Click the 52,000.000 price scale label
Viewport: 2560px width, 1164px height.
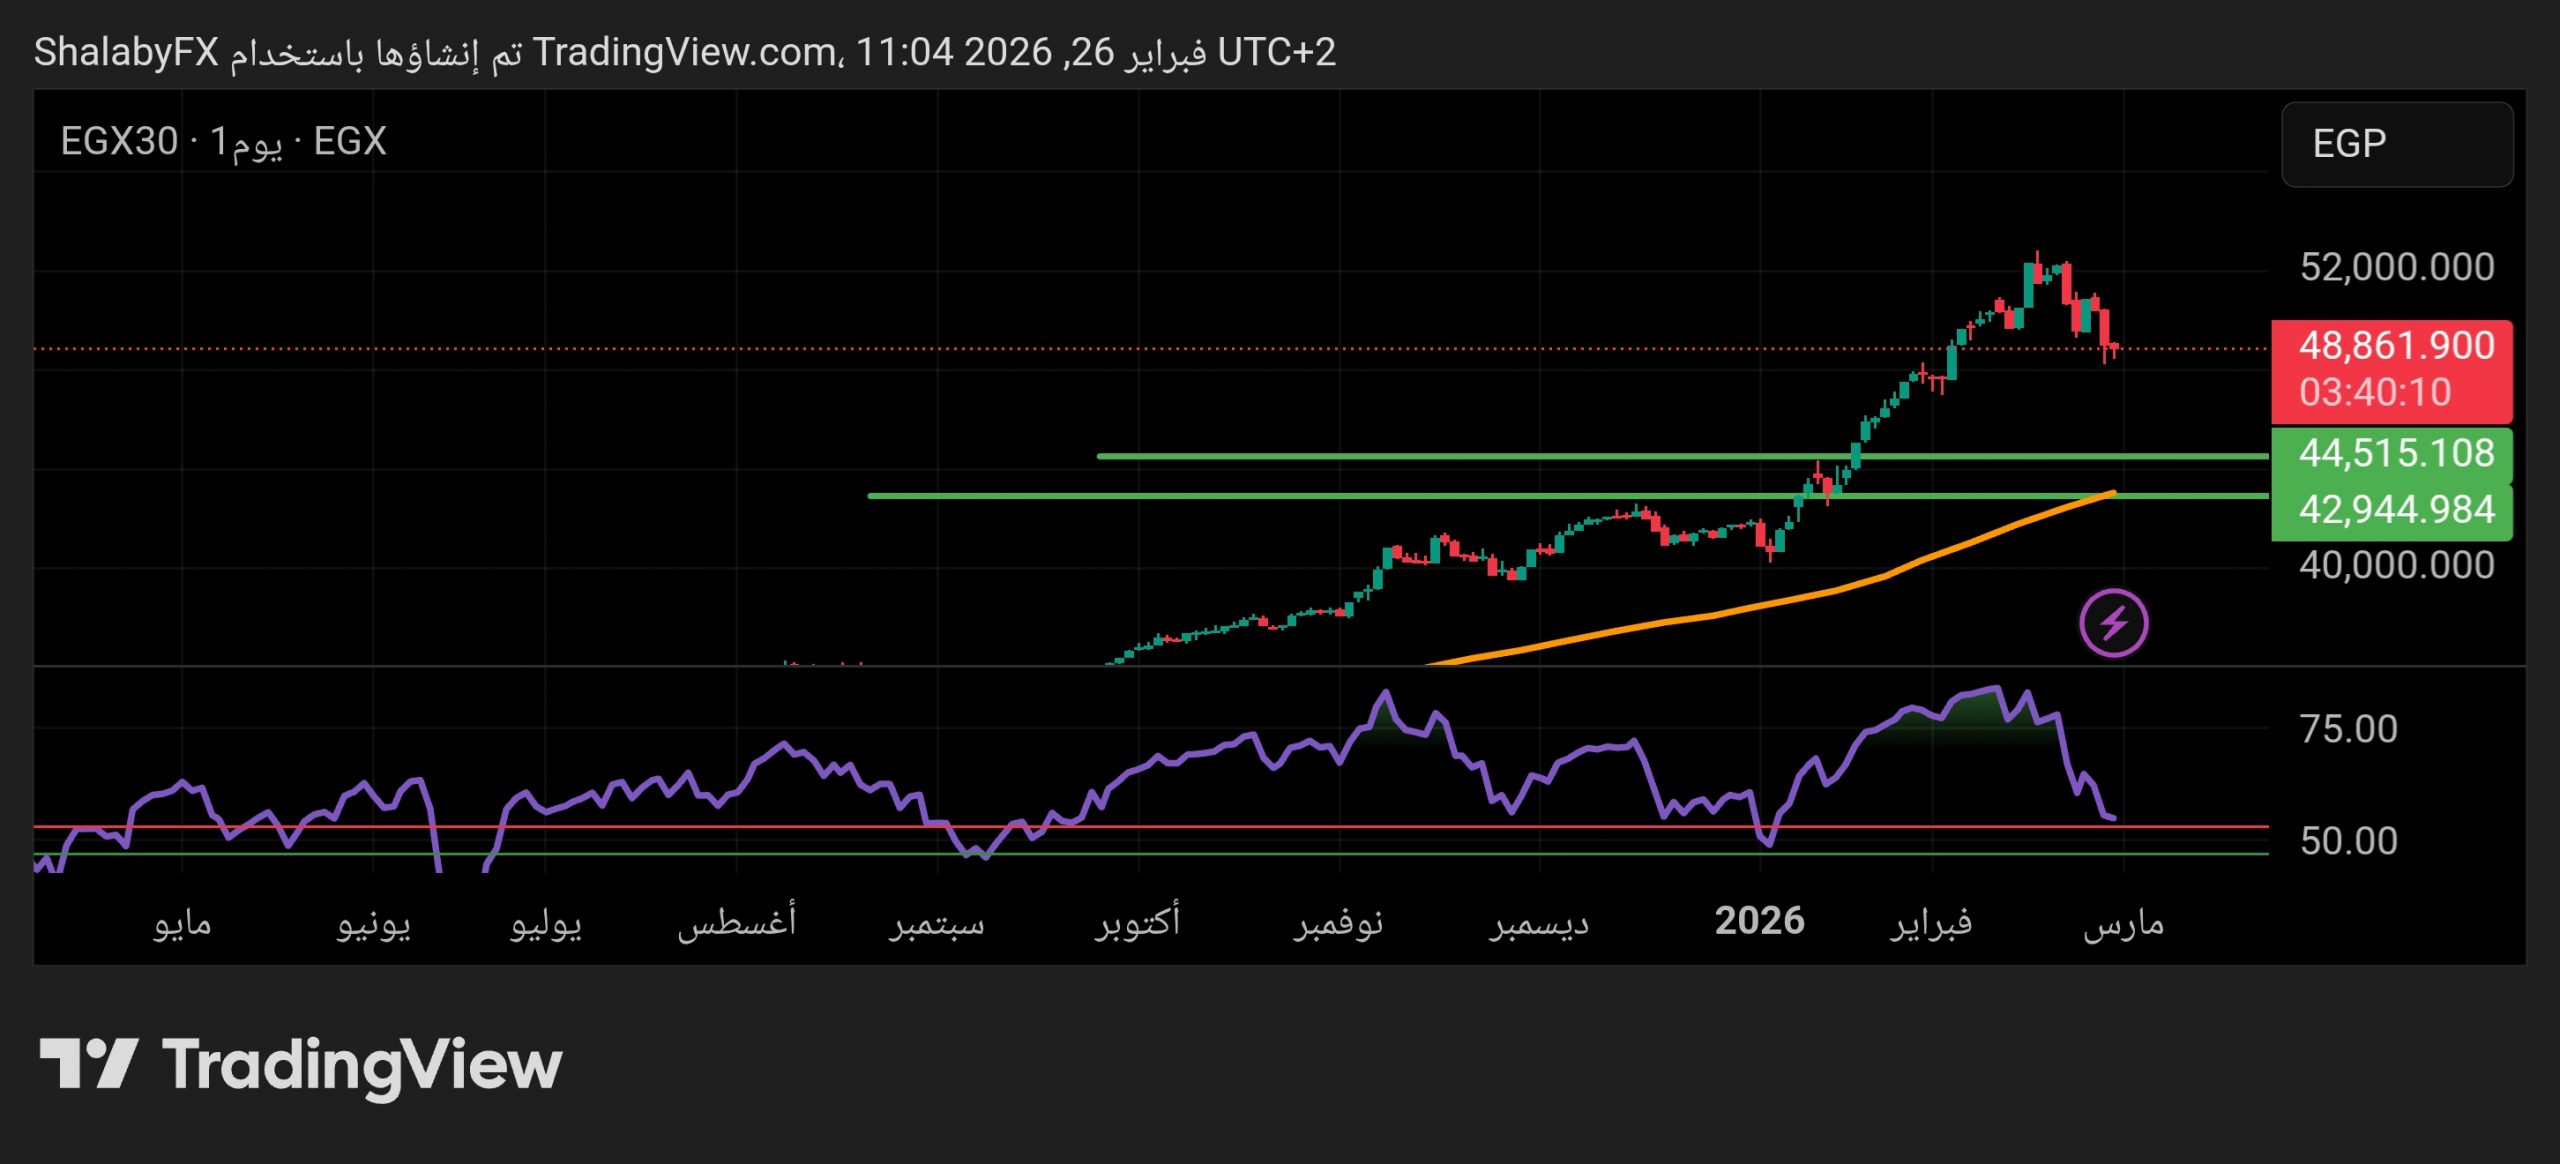coord(2396,267)
